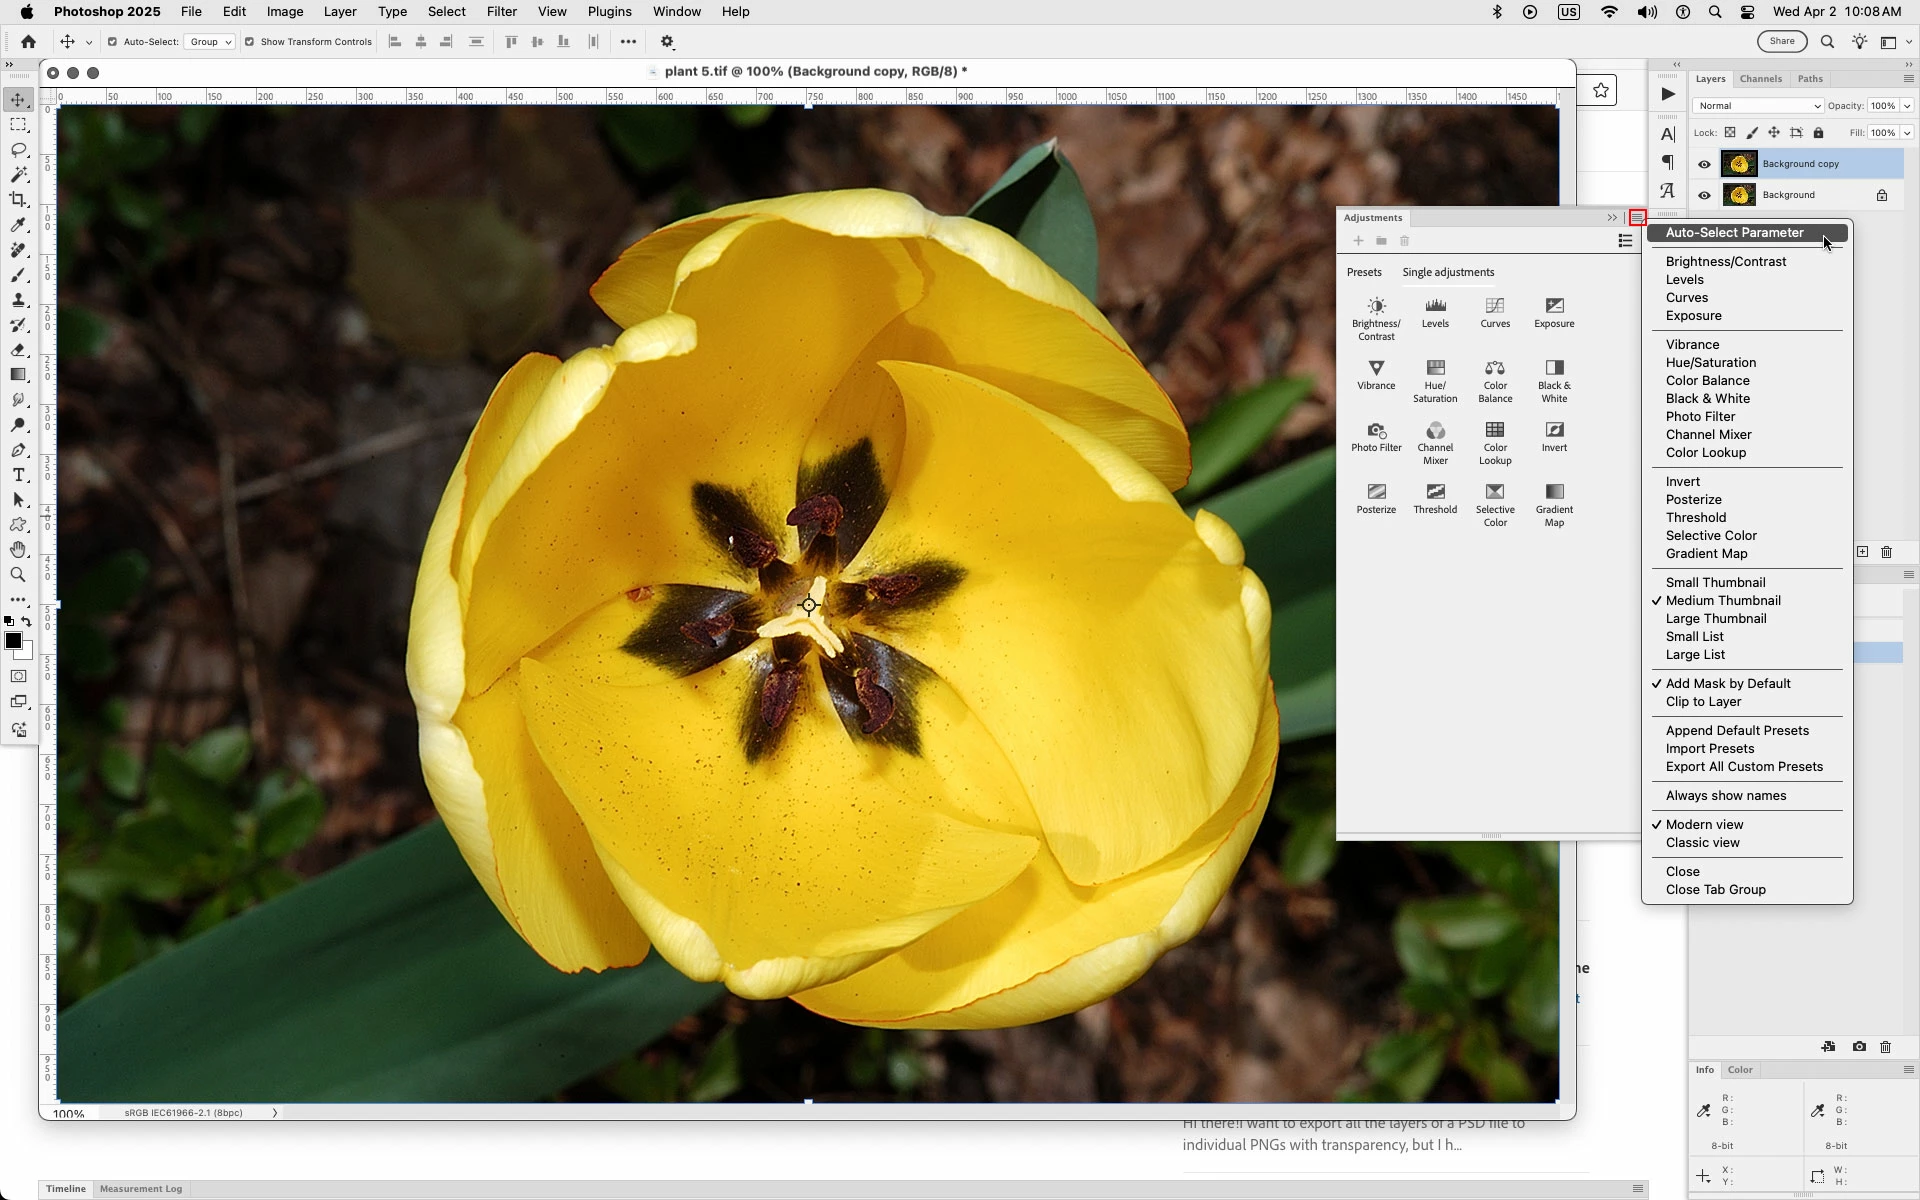This screenshot has width=1920, height=1200.
Task: Toggle the Auto-Select checkbox
Action: tap(112, 42)
